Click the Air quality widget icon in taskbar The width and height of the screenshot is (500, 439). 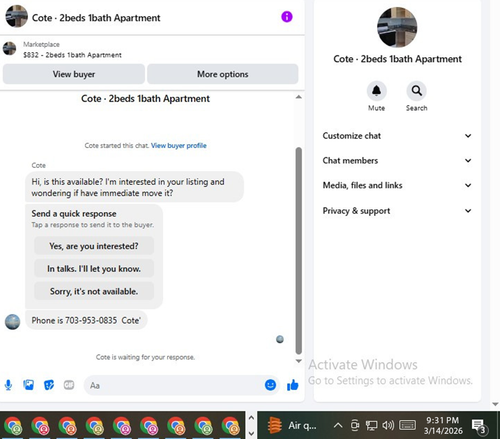[x=275, y=425]
